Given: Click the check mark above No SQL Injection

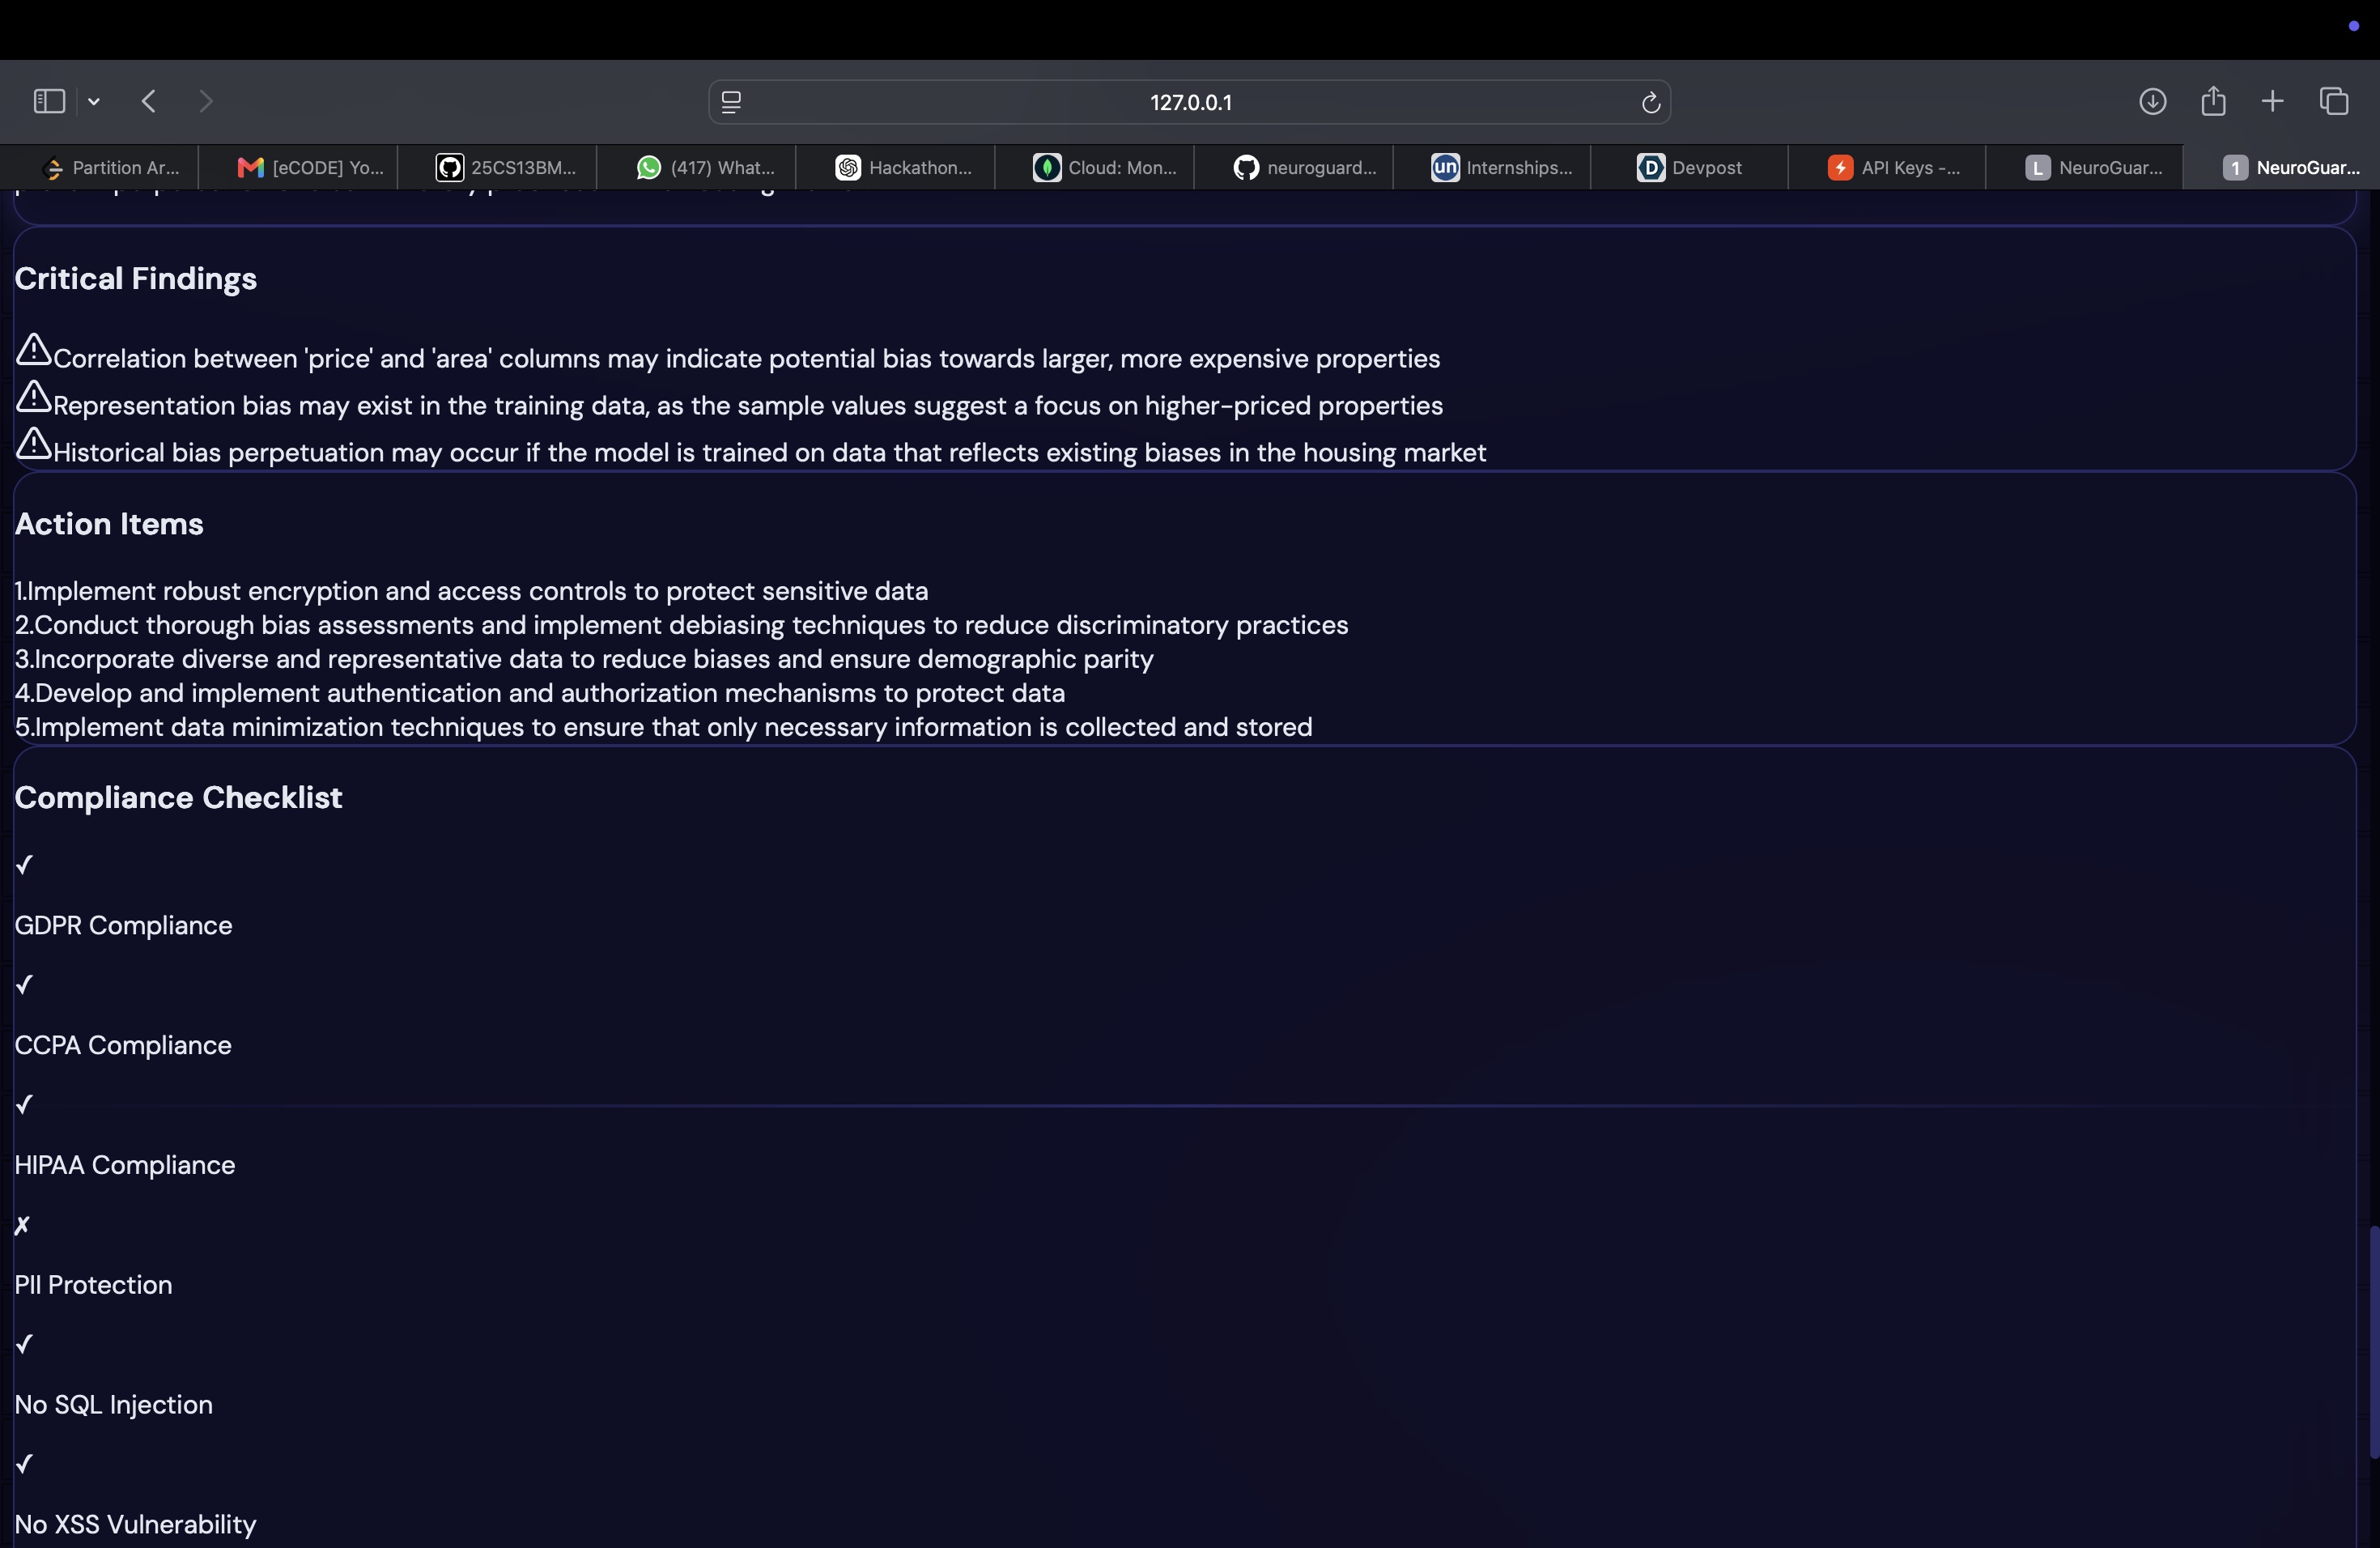Looking at the screenshot, I should tap(25, 1345).
